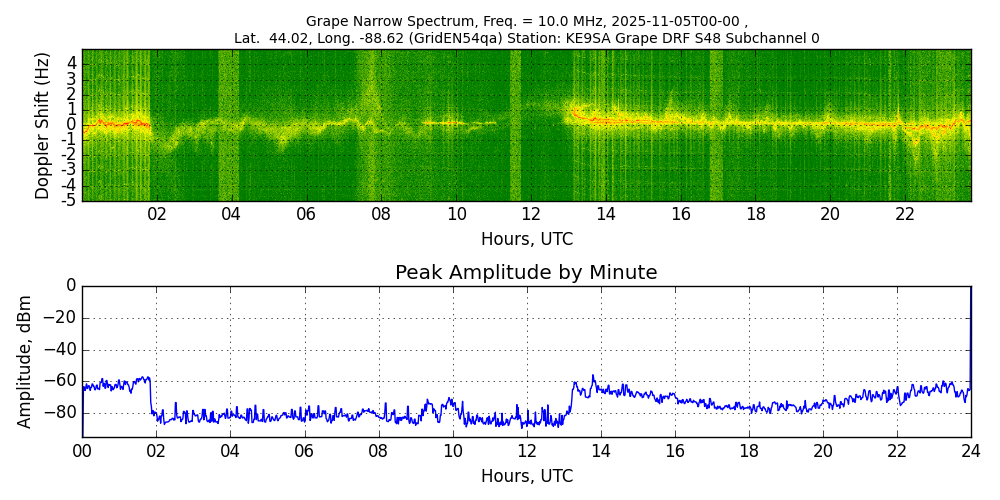1000x500 pixels.
Task: Select the 'Doppler Shift (Hz)' axis label
Action: pyautogui.click(x=42, y=125)
